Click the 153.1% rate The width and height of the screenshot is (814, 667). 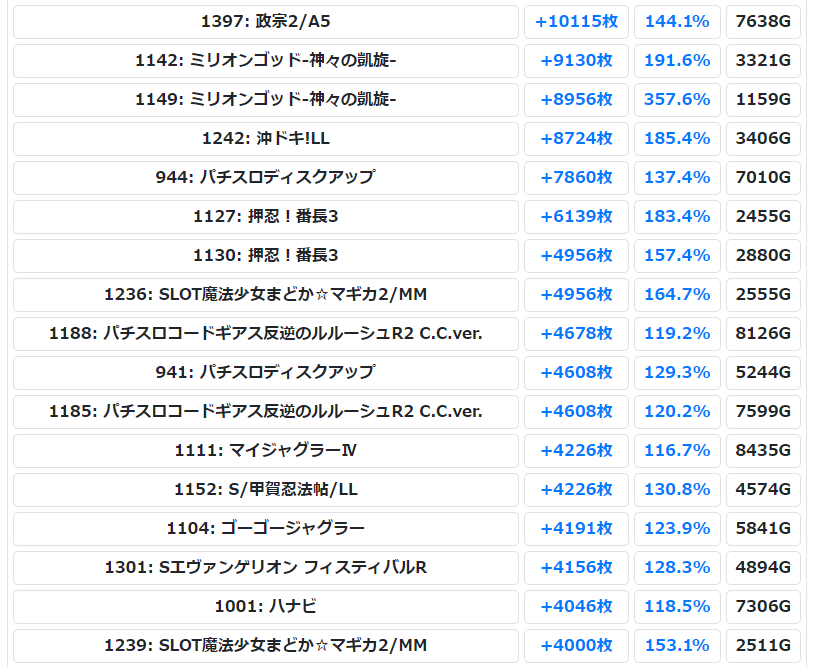pos(677,646)
